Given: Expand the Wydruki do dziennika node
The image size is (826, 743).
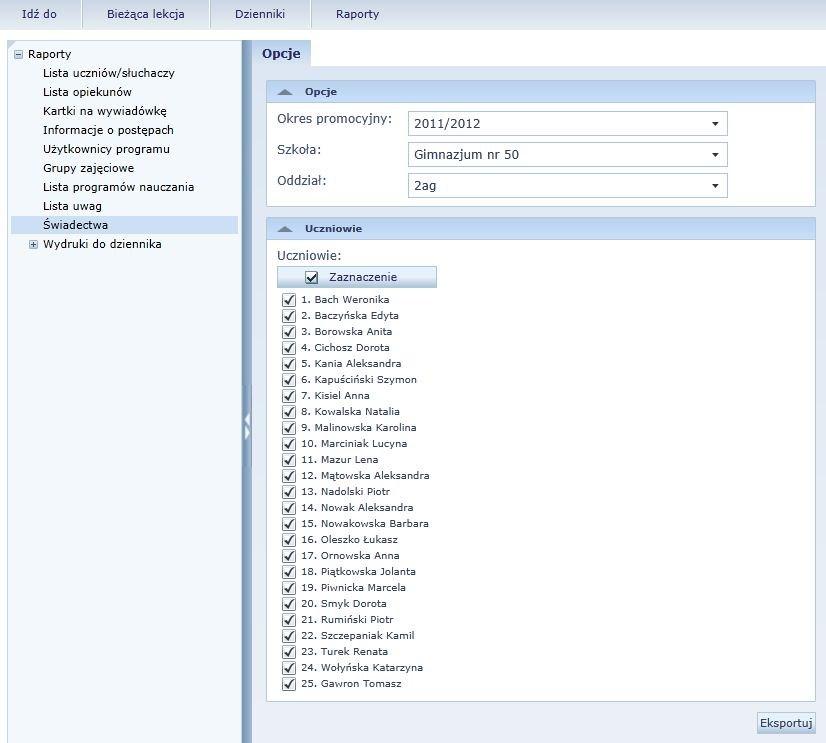Looking at the screenshot, I should [33, 245].
